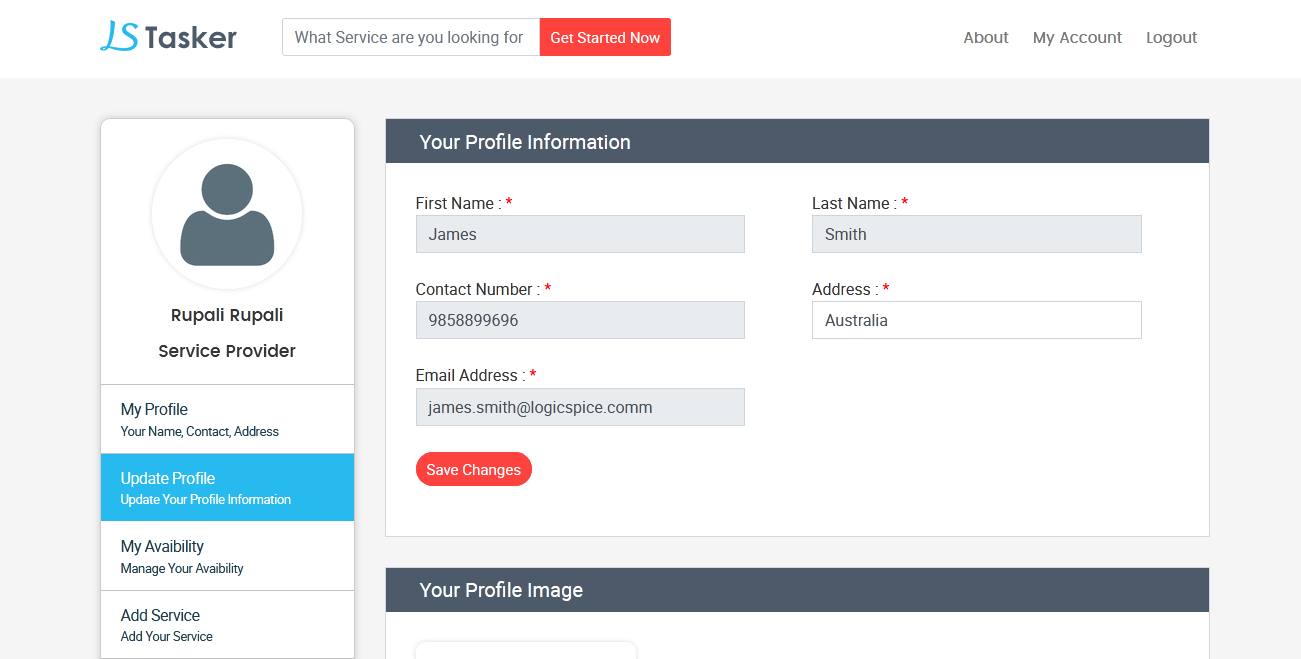Click the Logout link
Image resolution: width=1301 pixels, height=659 pixels.
(1171, 37)
